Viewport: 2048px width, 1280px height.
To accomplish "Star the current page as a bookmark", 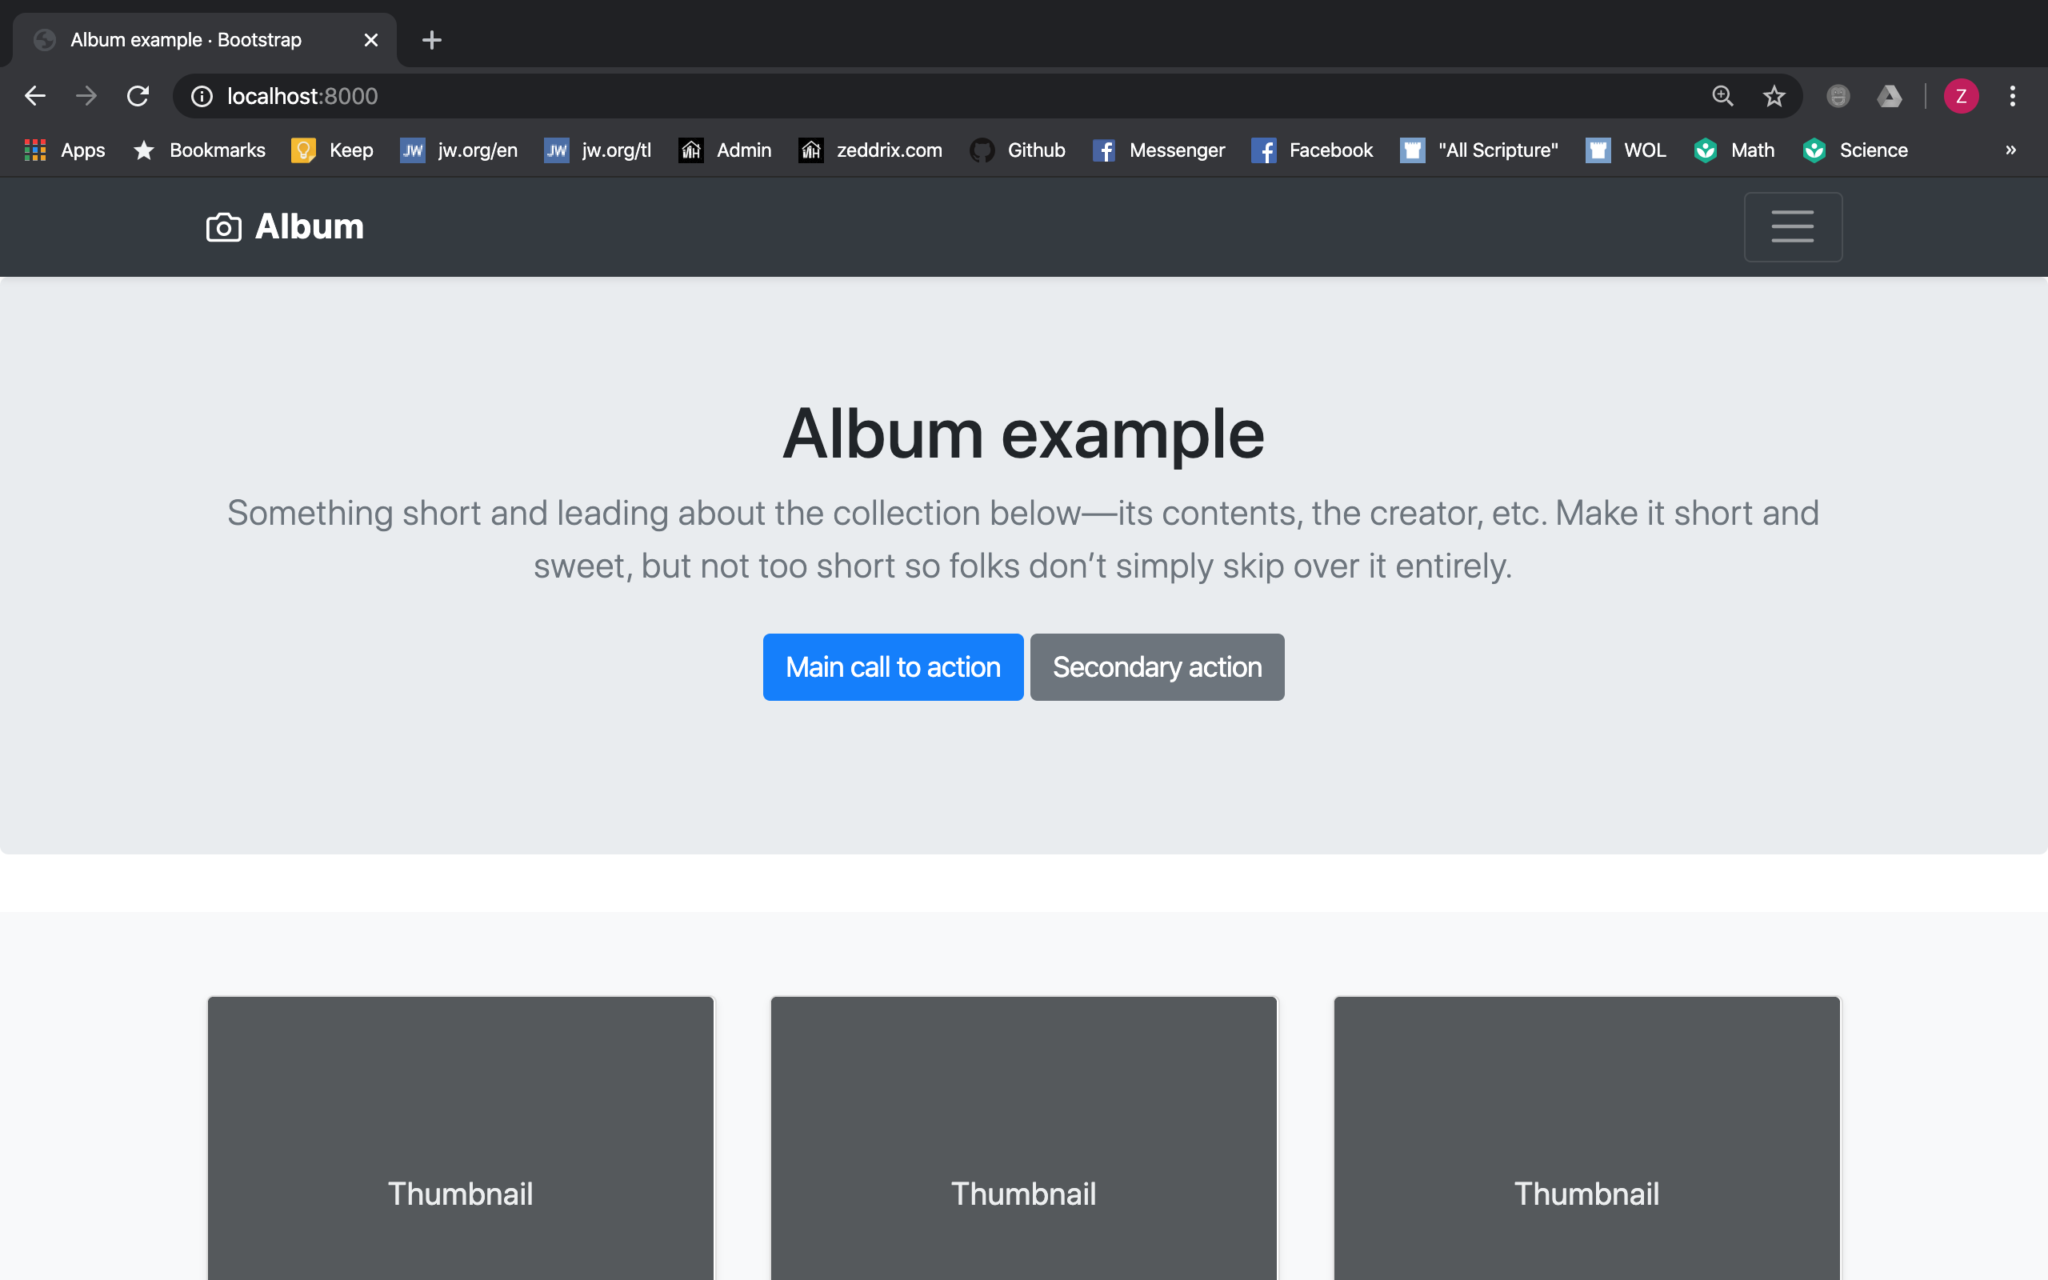I will pyautogui.click(x=1774, y=96).
